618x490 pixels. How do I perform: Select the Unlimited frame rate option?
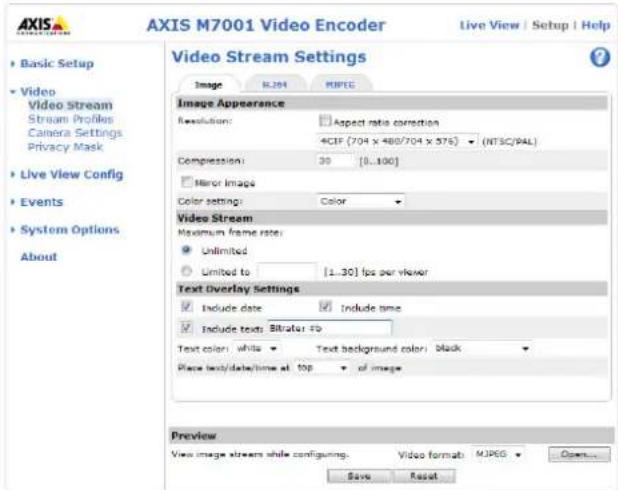tap(186, 250)
